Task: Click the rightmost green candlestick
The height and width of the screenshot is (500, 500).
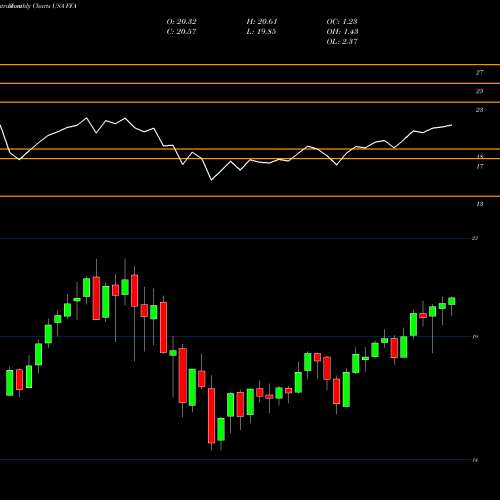Action: tap(452, 301)
